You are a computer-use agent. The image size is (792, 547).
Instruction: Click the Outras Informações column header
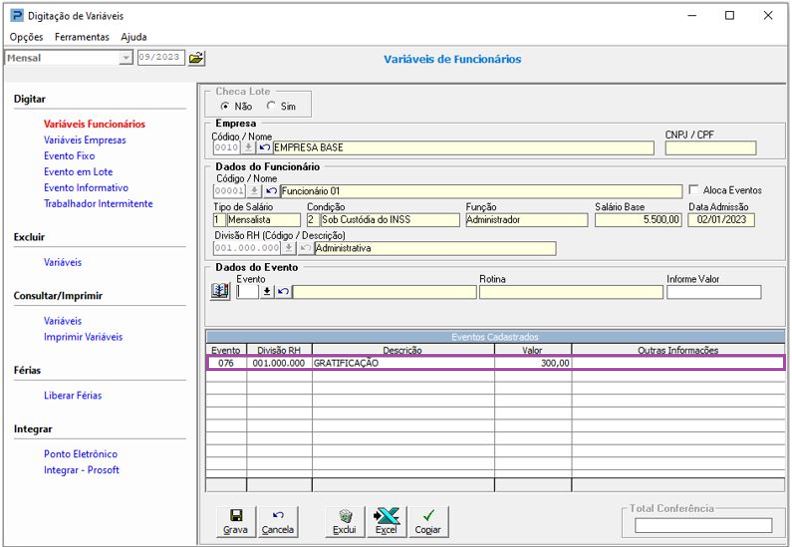pos(678,350)
